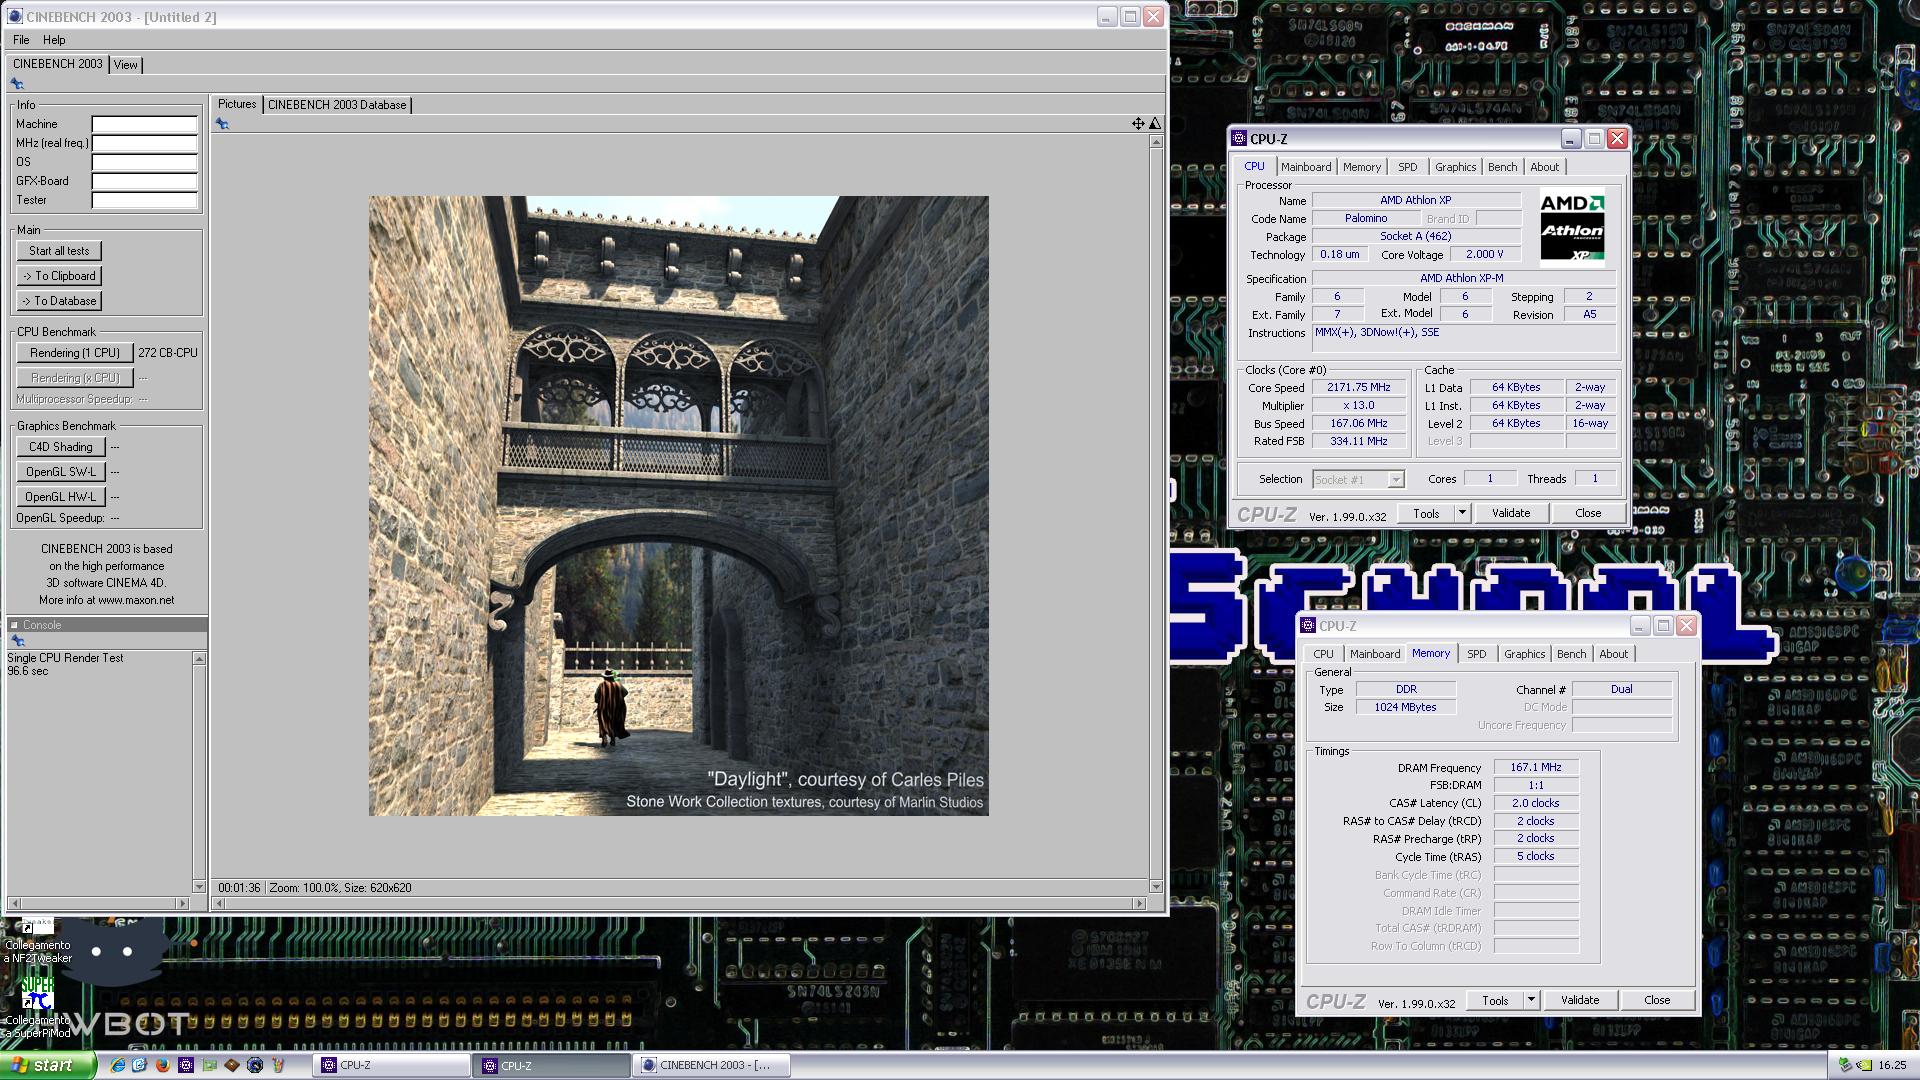Viewport: 1920px width, 1080px height.
Task: Open Mainboard tab in upper CPU-Z
Action: tap(1306, 167)
